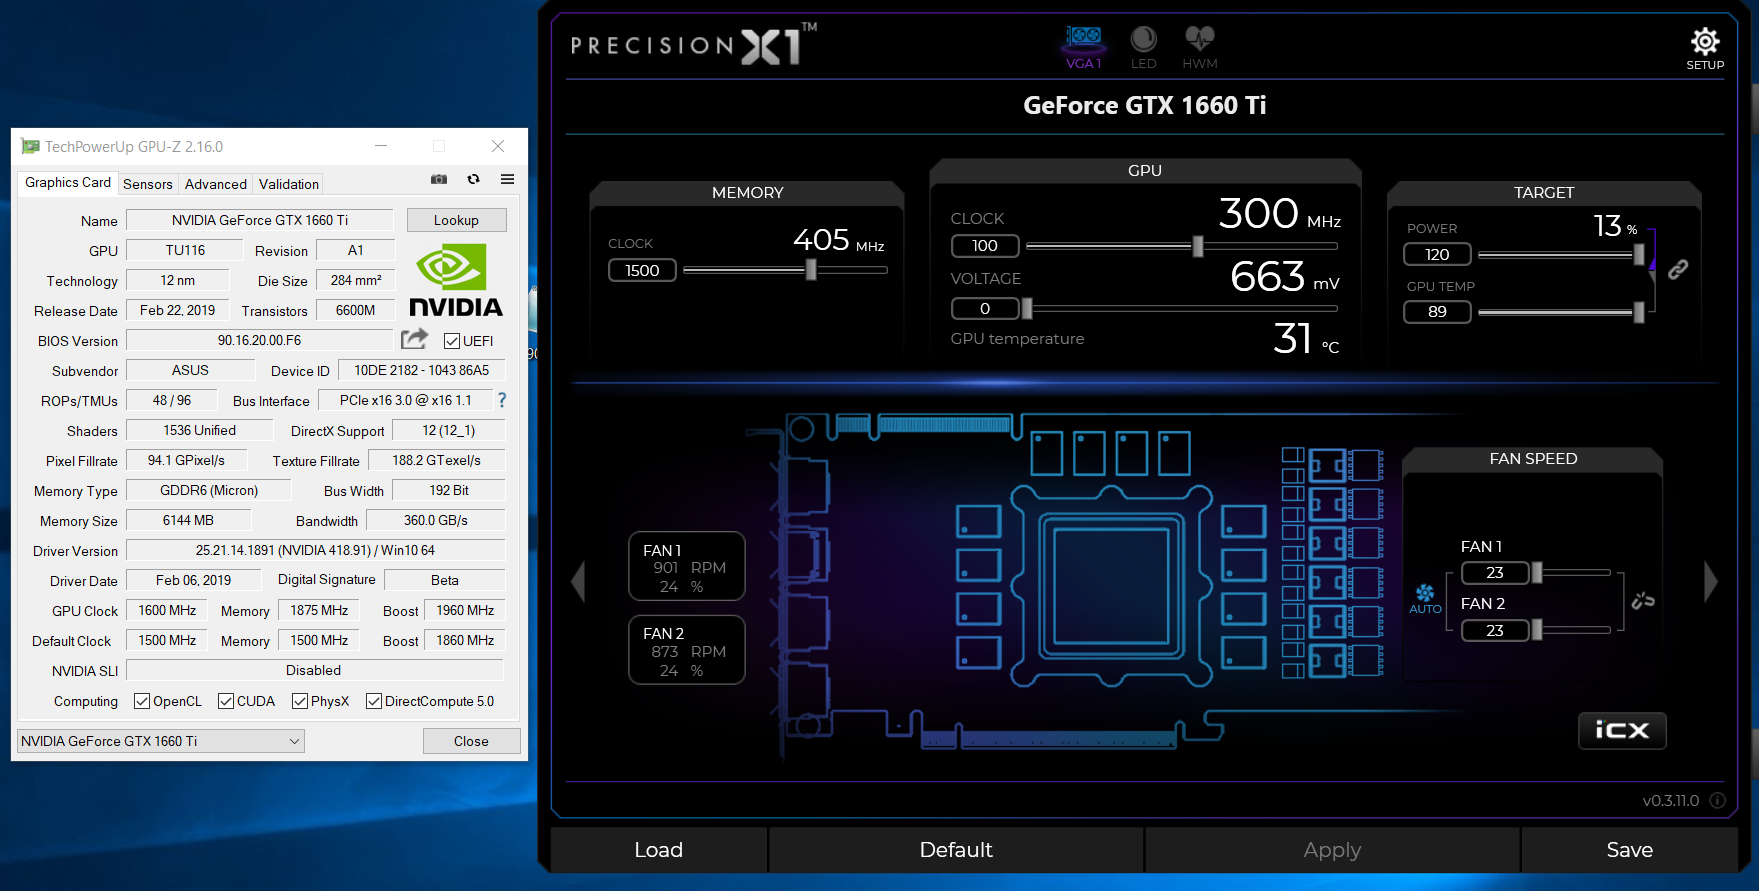Click the NVIDIA SLI Disabled field
1759x891 pixels.
[x=314, y=670]
